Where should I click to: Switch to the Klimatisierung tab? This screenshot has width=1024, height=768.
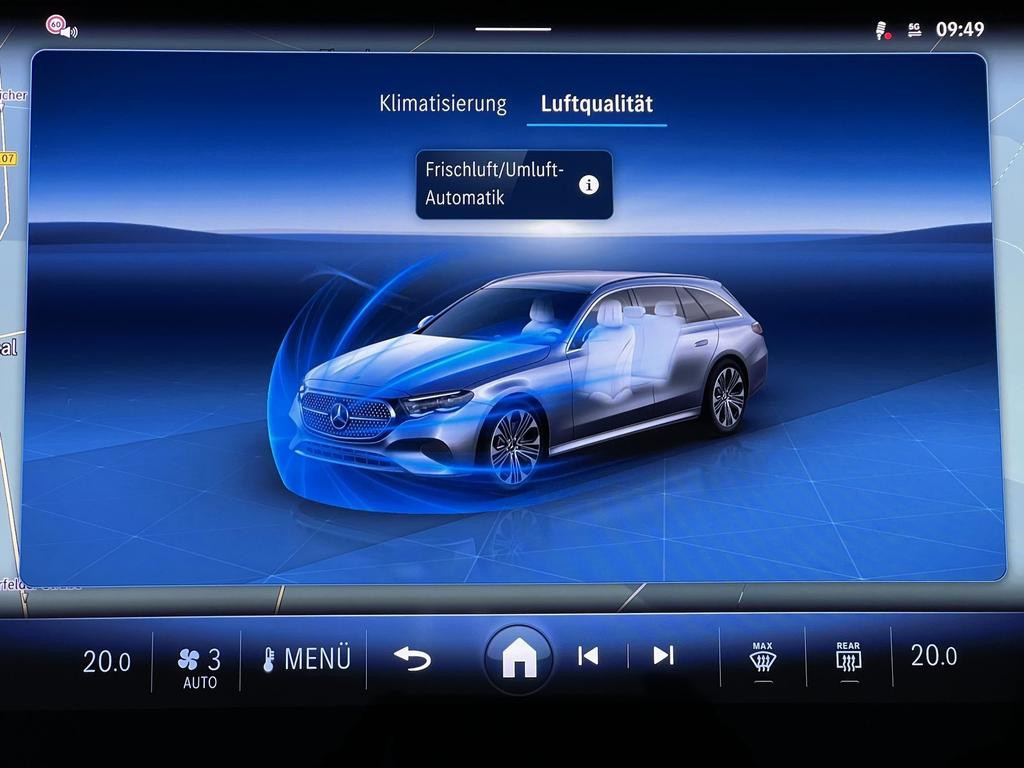[443, 104]
